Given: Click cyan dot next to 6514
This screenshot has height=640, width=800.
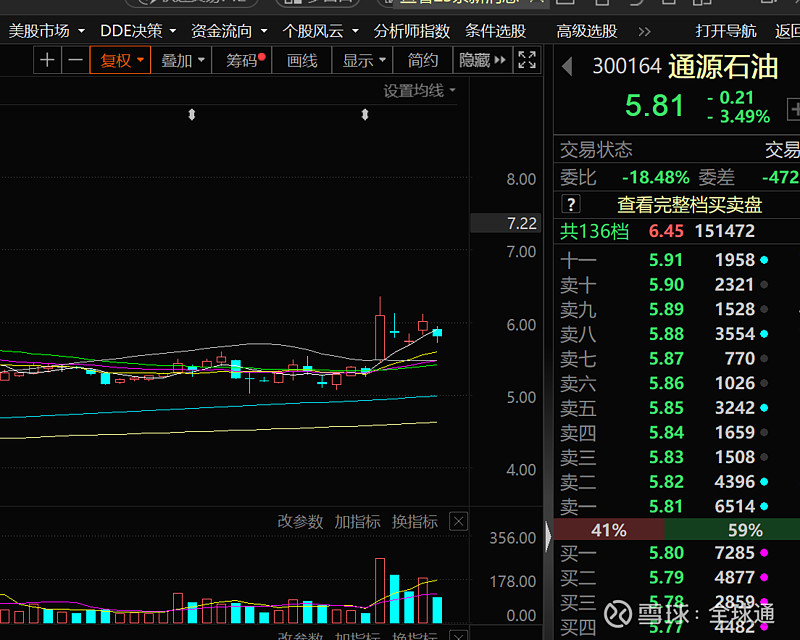Looking at the screenshot, I should pyautogui.click(x=764, y=506).
